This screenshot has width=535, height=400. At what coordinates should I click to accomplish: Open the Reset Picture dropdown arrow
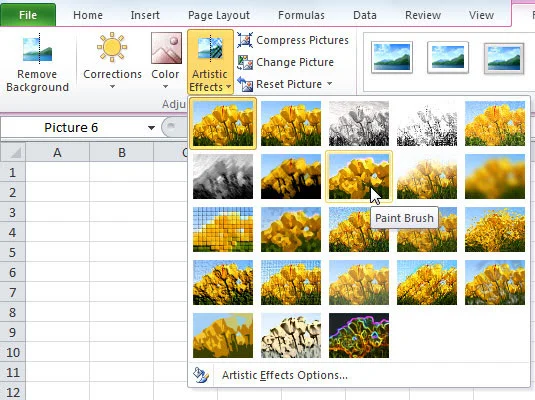(329, 83)
